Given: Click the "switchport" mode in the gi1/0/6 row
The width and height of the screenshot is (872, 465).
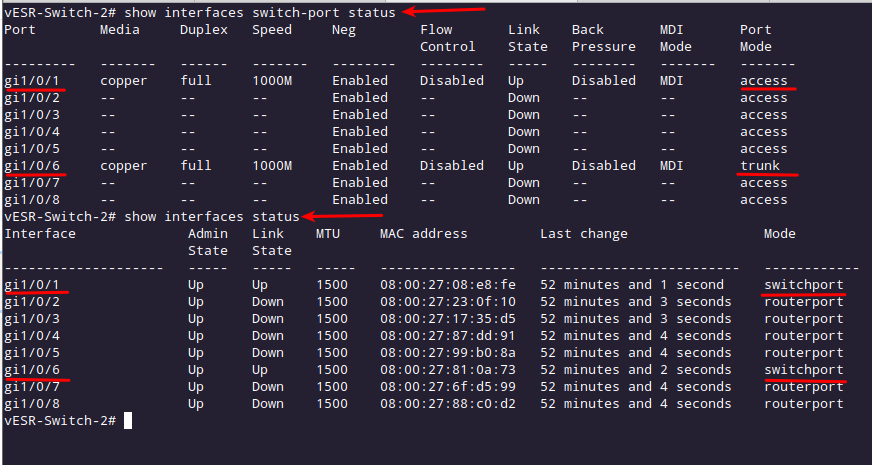Looking at the screenshot, I should (x=804, y=370).
